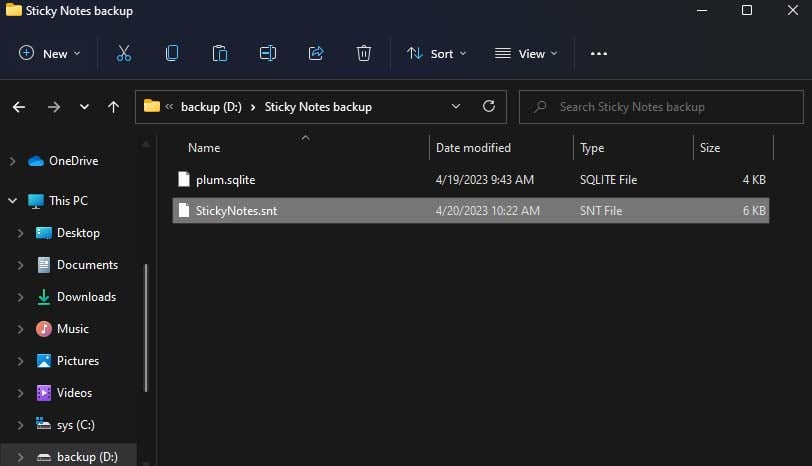Open the See more ellipsis menu

point(599,53)
